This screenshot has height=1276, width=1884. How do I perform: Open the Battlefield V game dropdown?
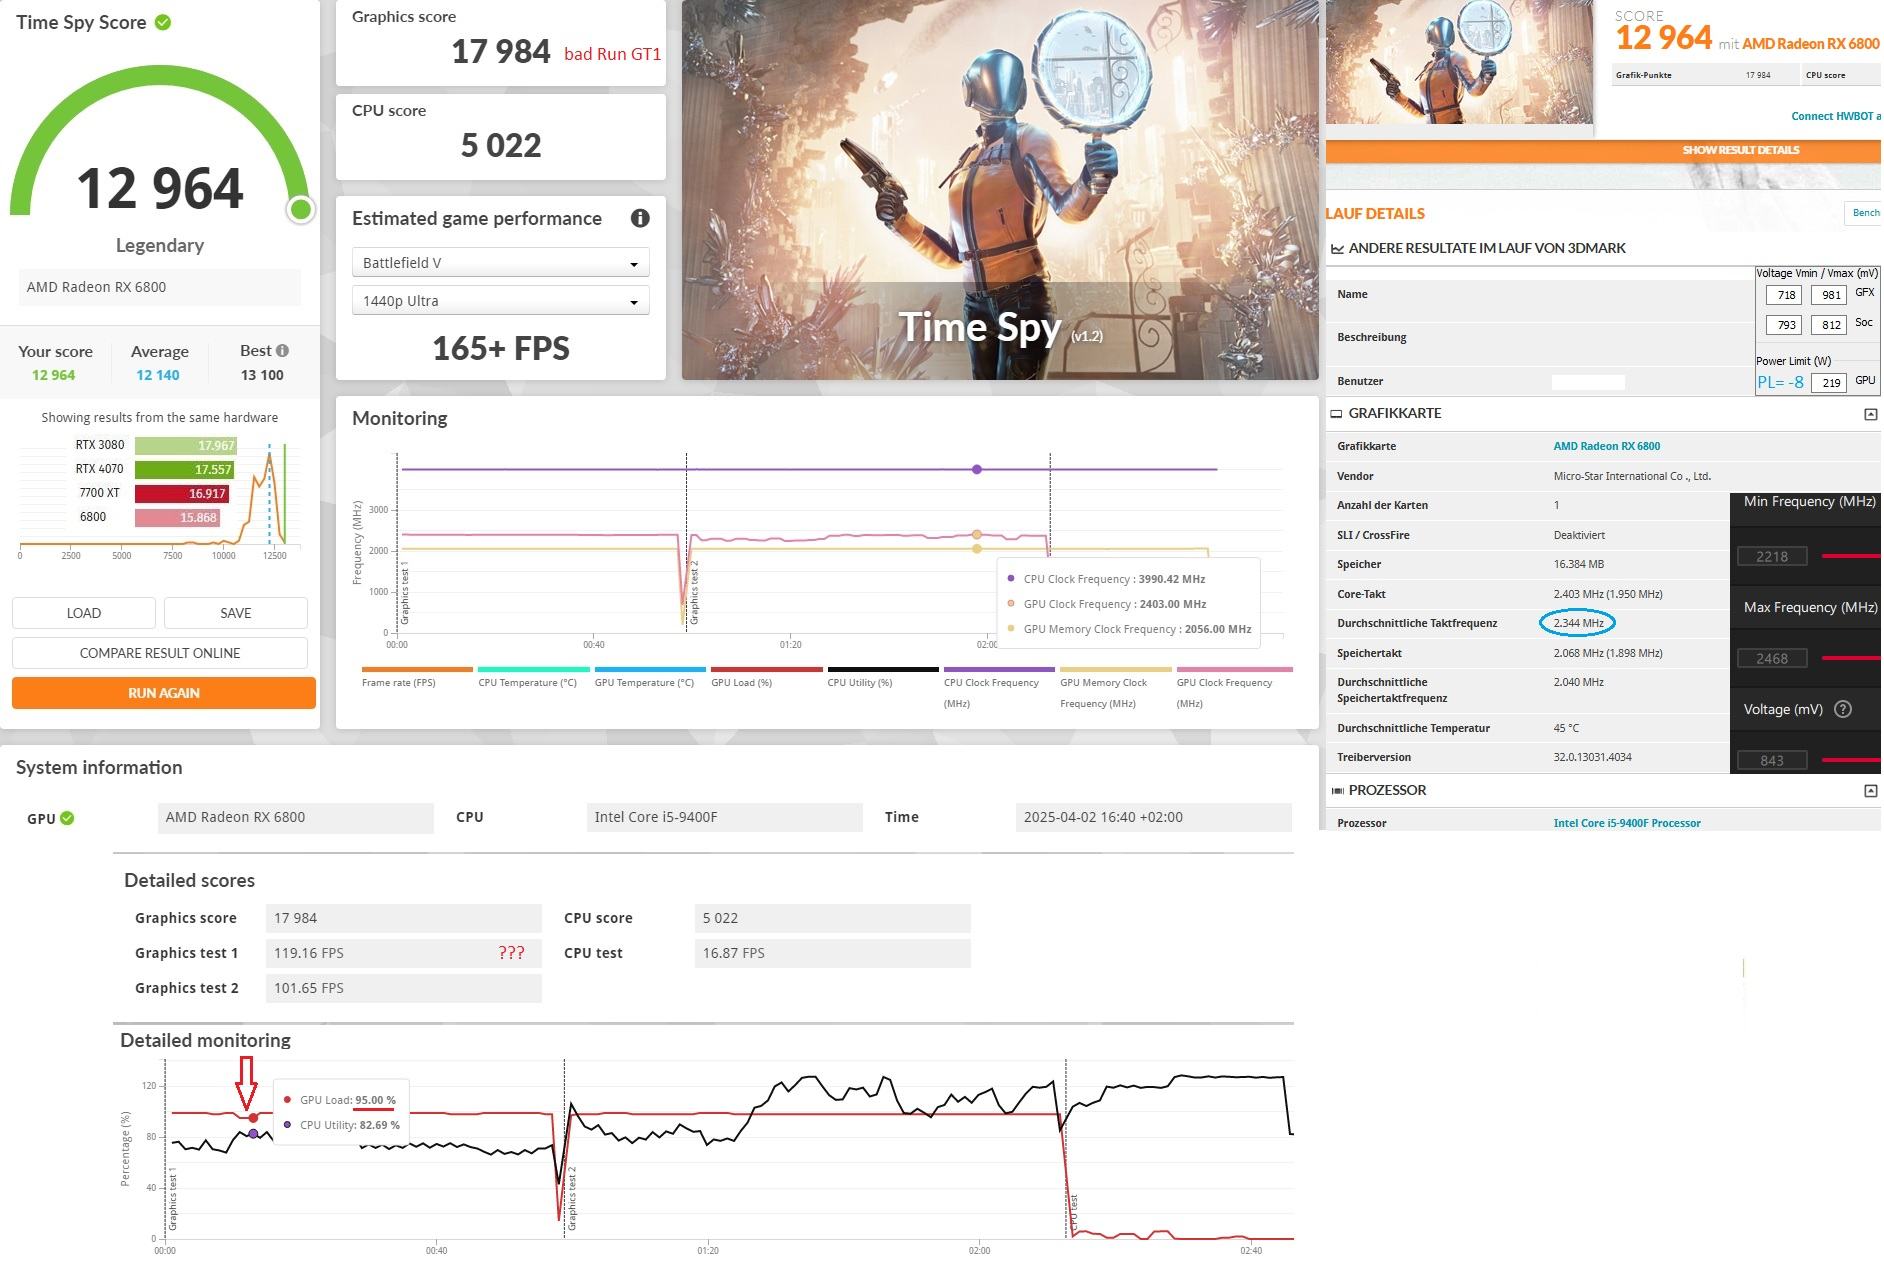pyautogui.click(x=501, y=262)
